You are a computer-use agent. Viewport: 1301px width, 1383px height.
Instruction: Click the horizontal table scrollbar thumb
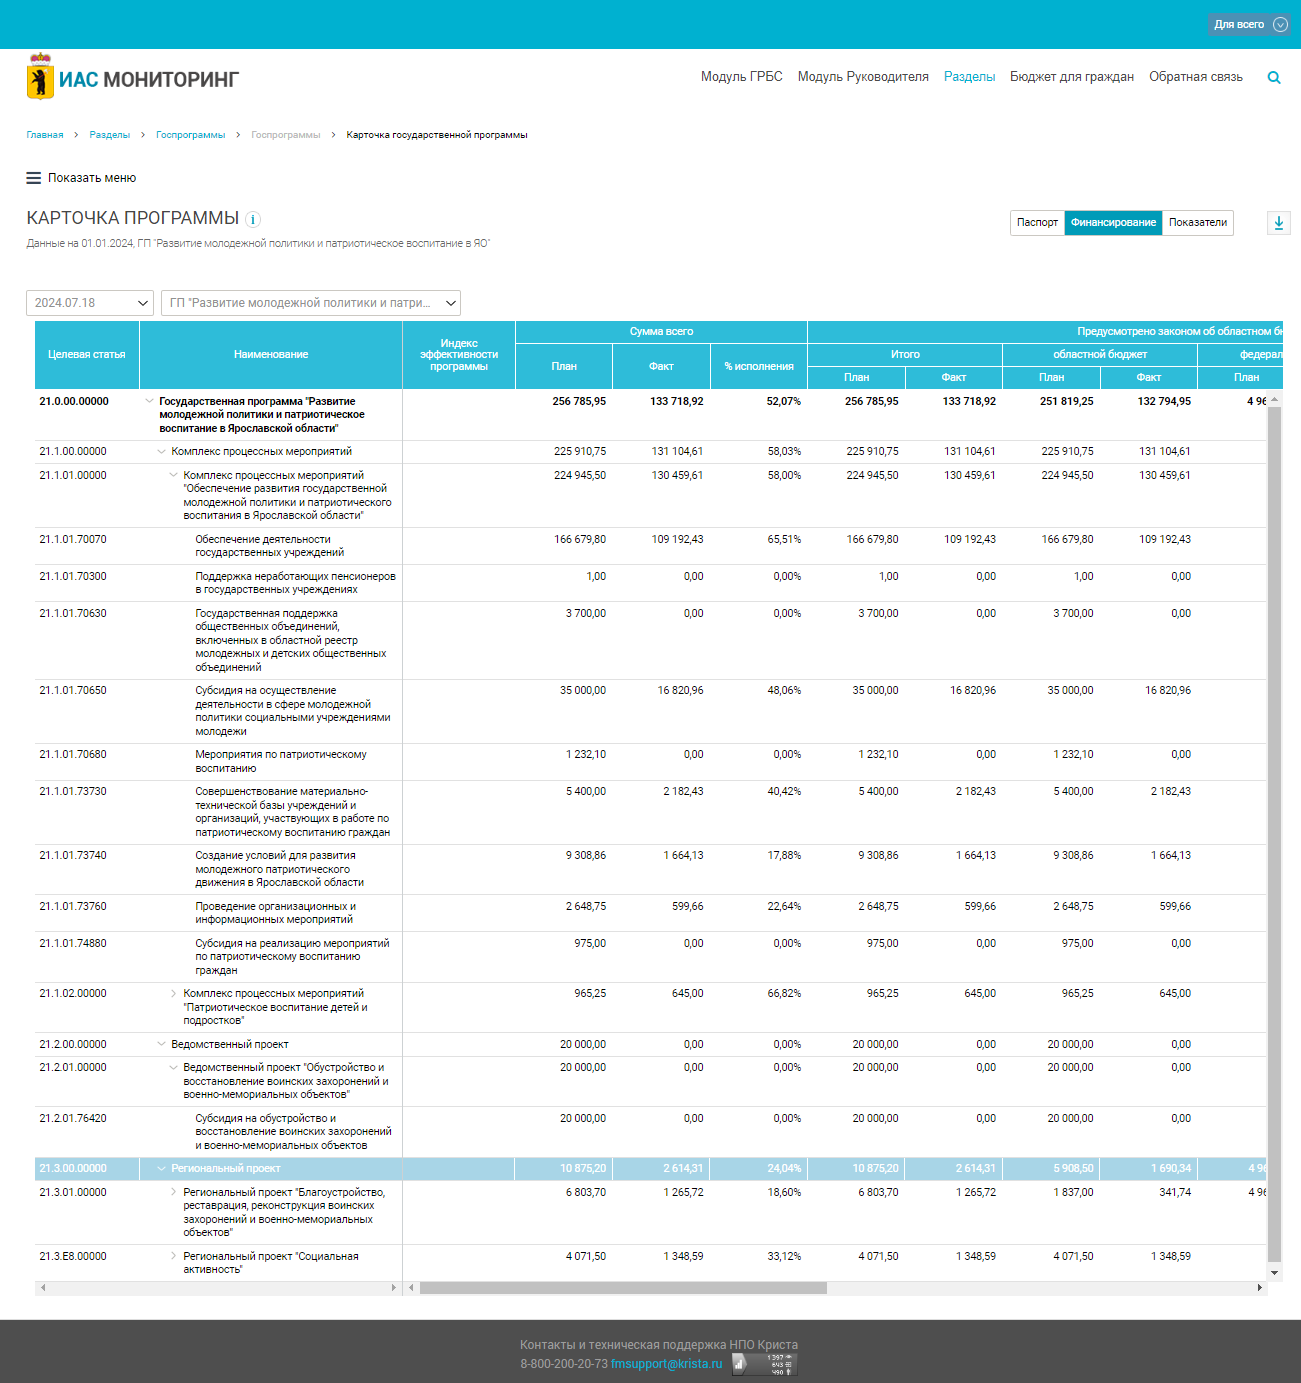coord(622,1288)
